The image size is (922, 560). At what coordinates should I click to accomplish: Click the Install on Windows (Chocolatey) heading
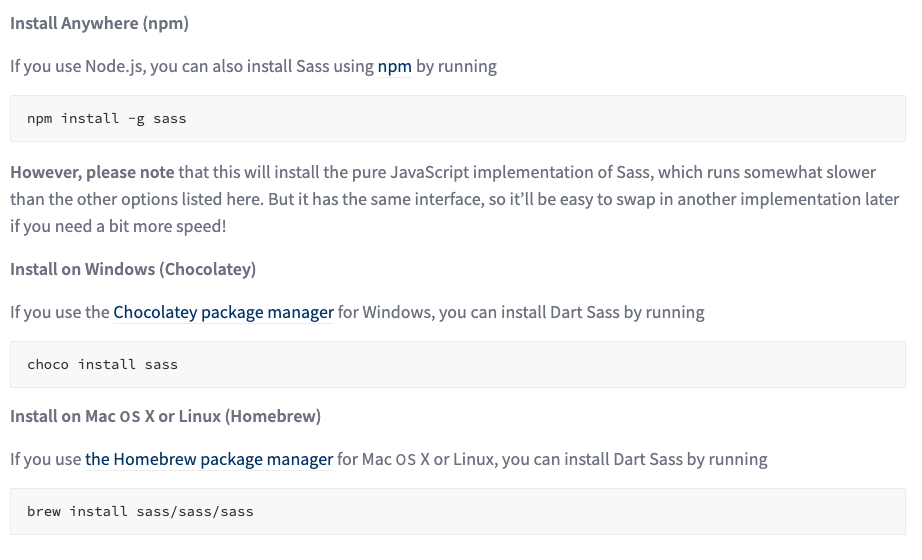(x=133, y=269)
